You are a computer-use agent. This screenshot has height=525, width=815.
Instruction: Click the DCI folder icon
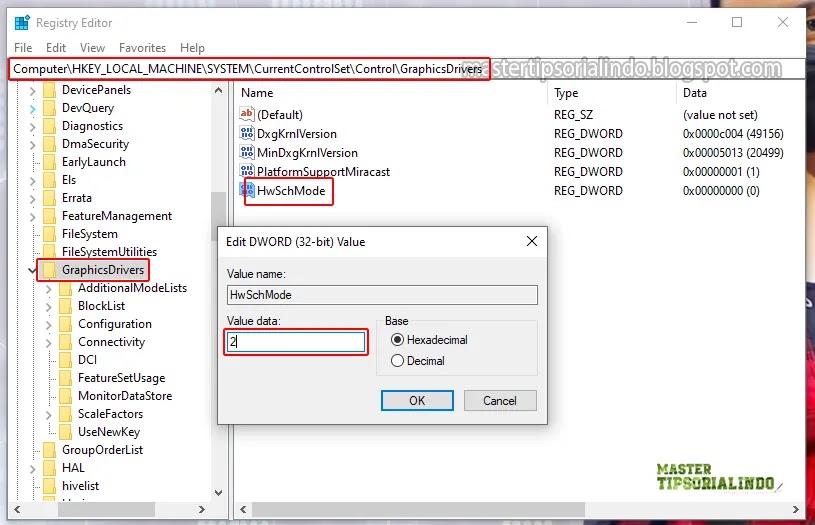(65, 360)
